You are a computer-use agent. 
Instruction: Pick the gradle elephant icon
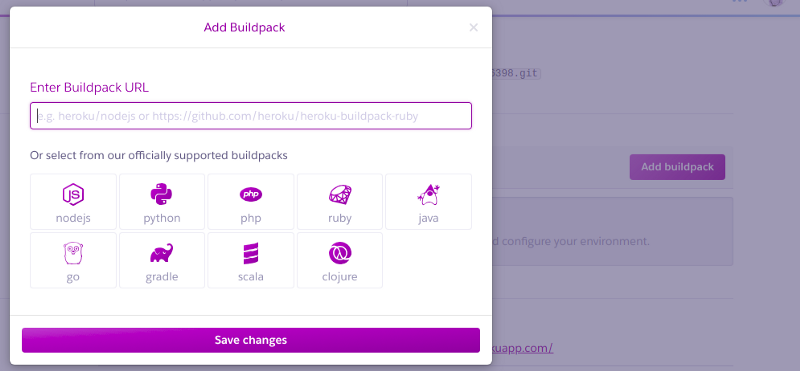click(161, 253)
